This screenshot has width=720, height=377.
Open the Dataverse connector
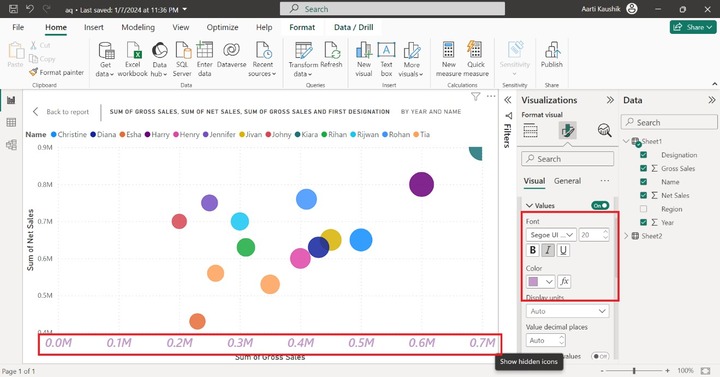pos(231,55)
